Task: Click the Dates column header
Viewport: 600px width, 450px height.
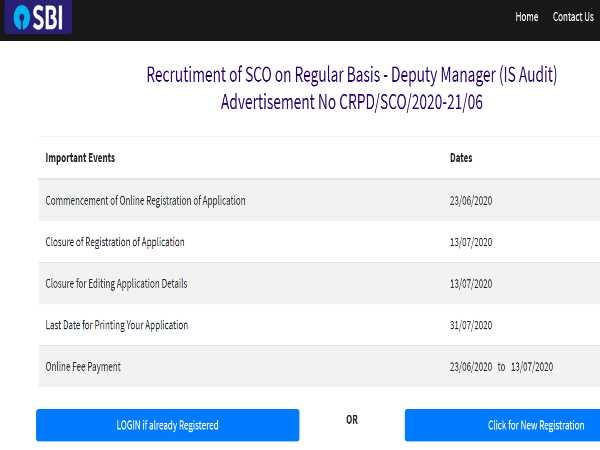Action: click(x=461, y=158)
